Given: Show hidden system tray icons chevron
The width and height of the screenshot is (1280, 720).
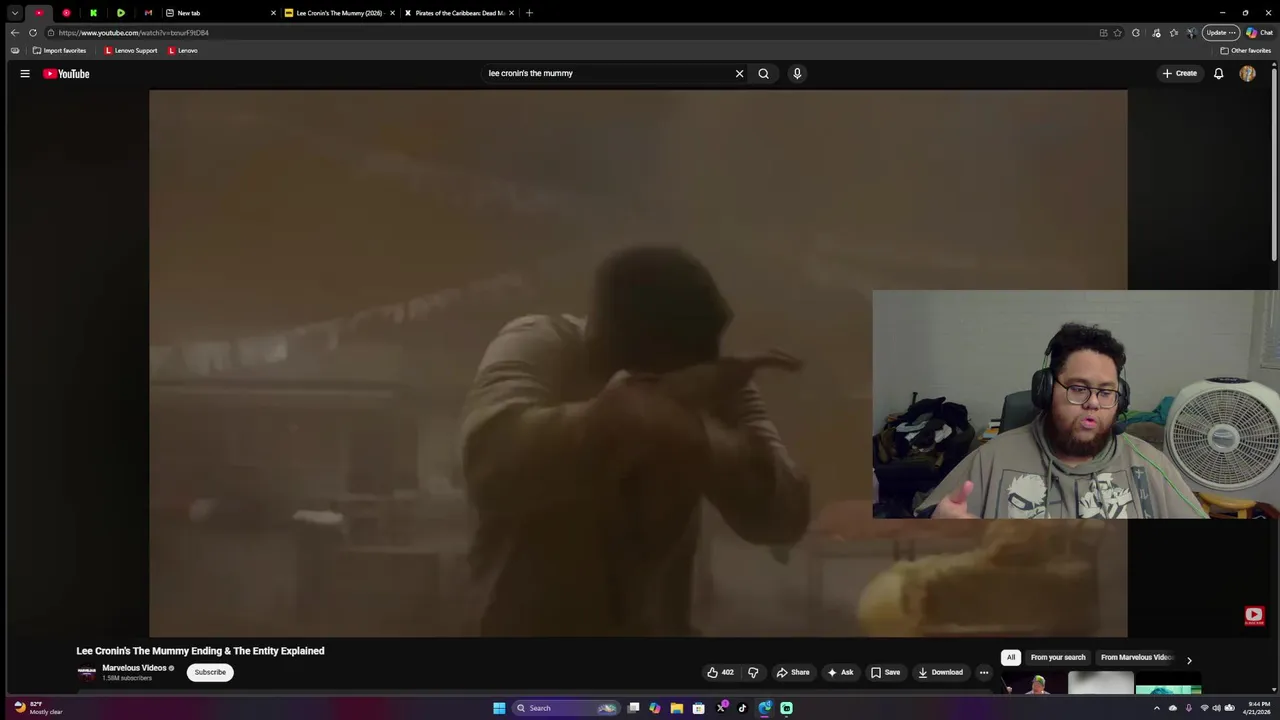Looking at the screenshot, I should click(x=1157, y=708).
